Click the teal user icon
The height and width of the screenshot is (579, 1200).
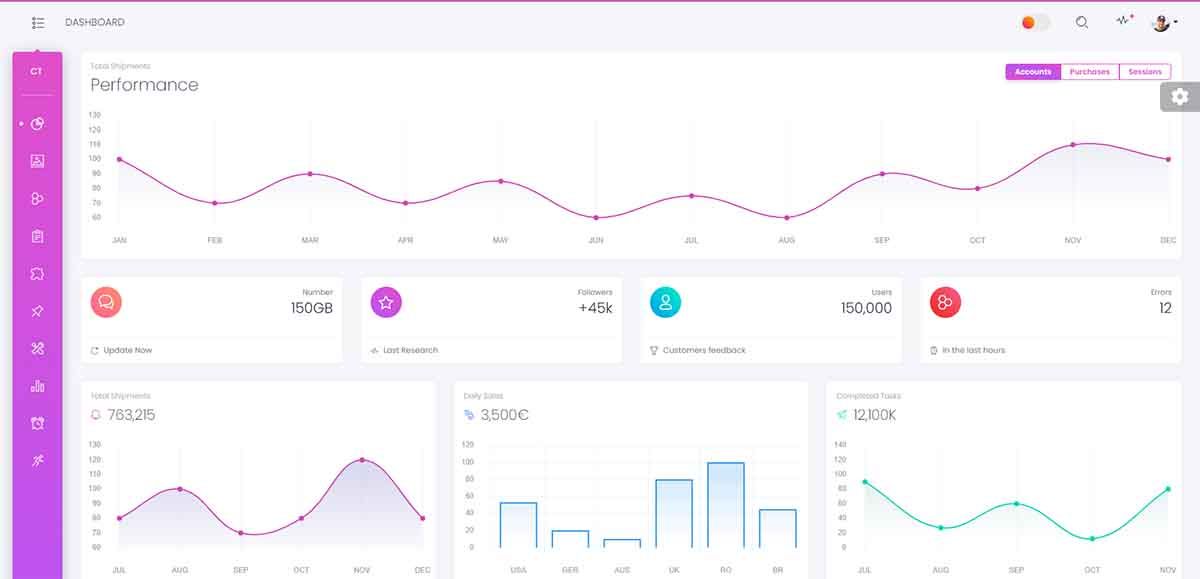(x=665, y=302)
